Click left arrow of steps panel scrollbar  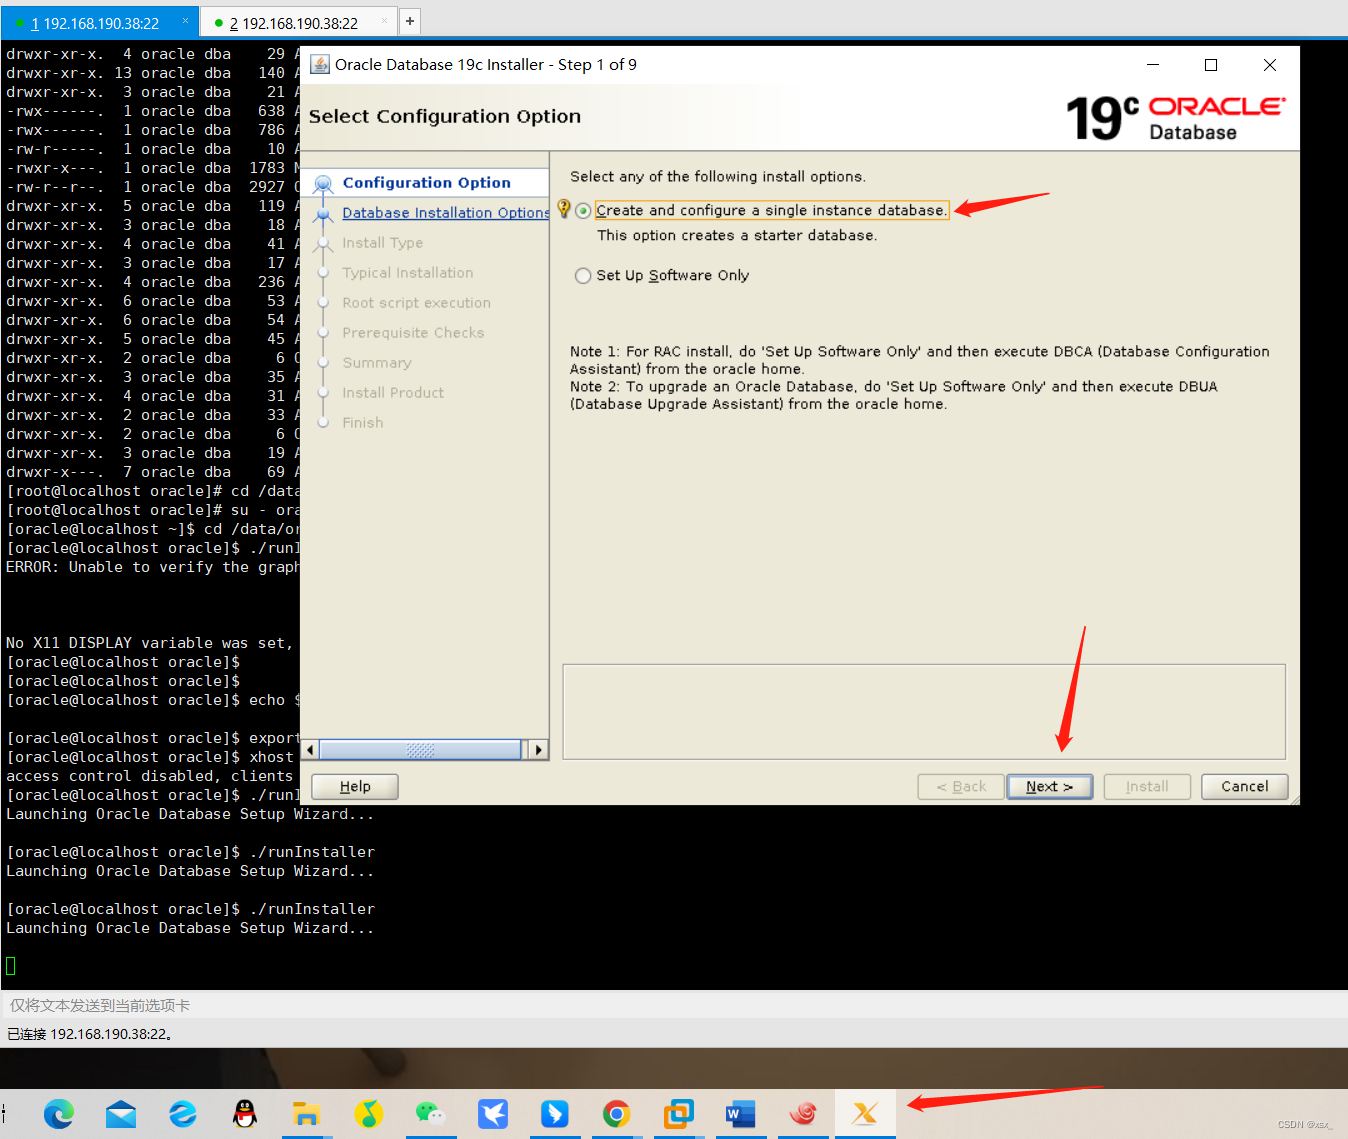[x=310, y=750]
